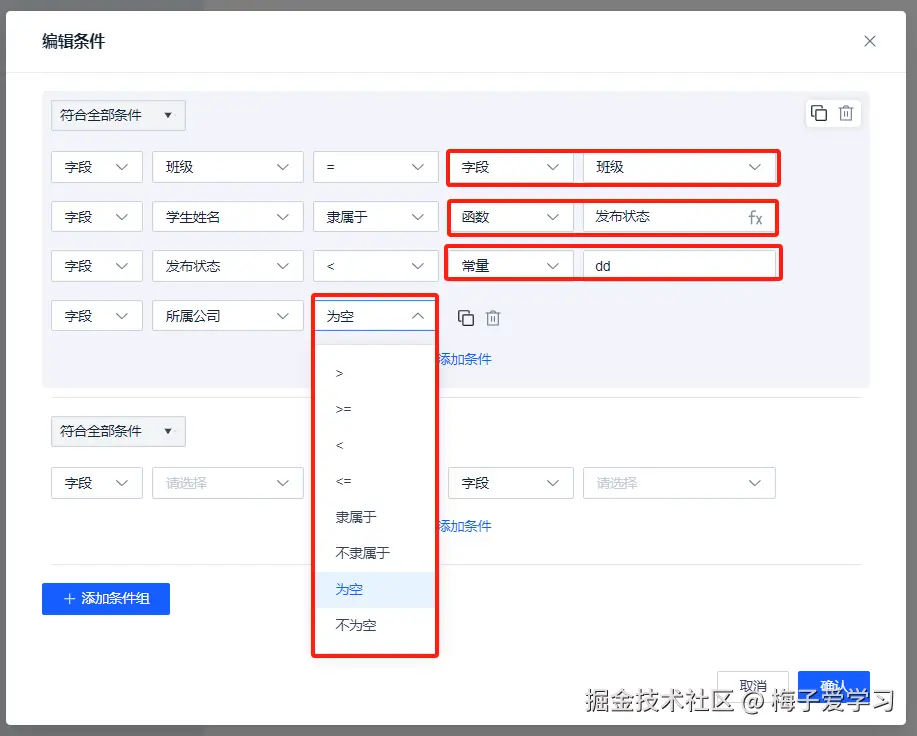917x736 pixels.
Task: Click 添加条件 link in first group
Action: (465, 359)
